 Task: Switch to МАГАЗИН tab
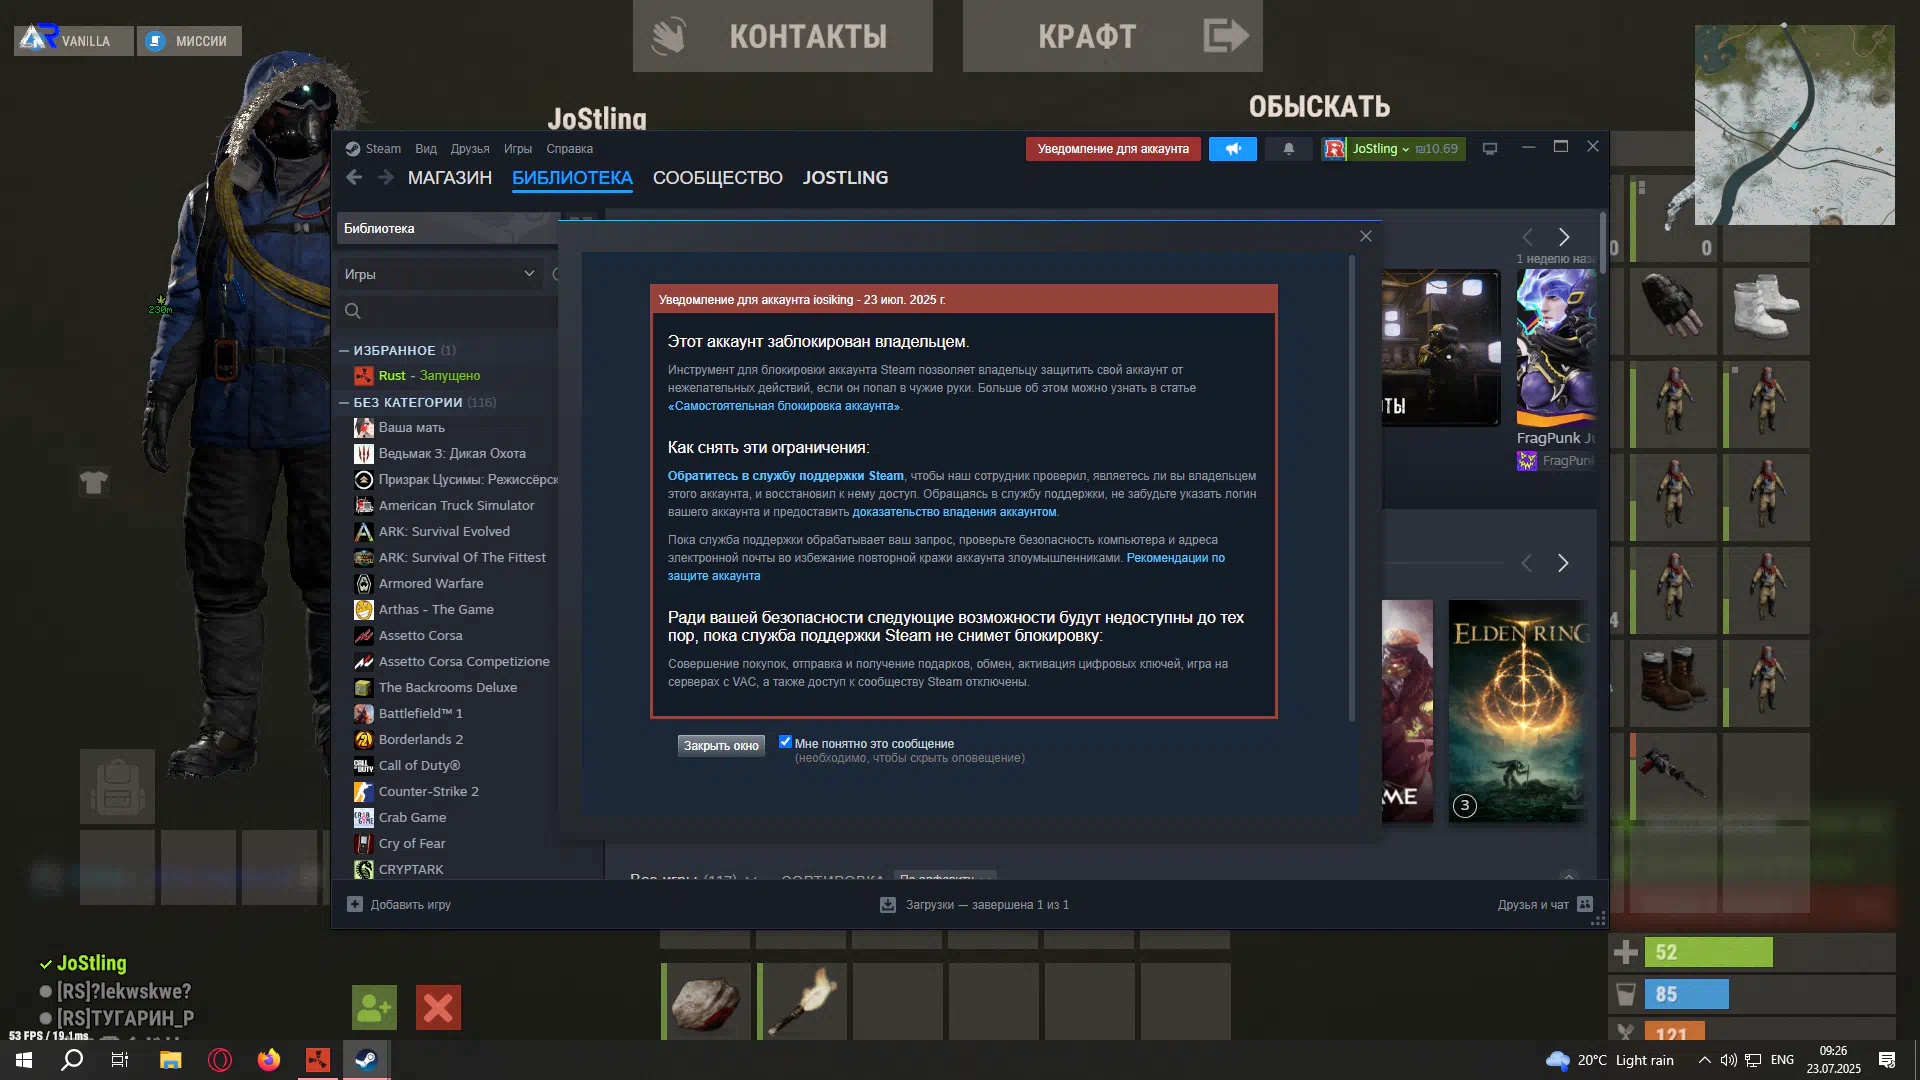[x=450, y=178]
